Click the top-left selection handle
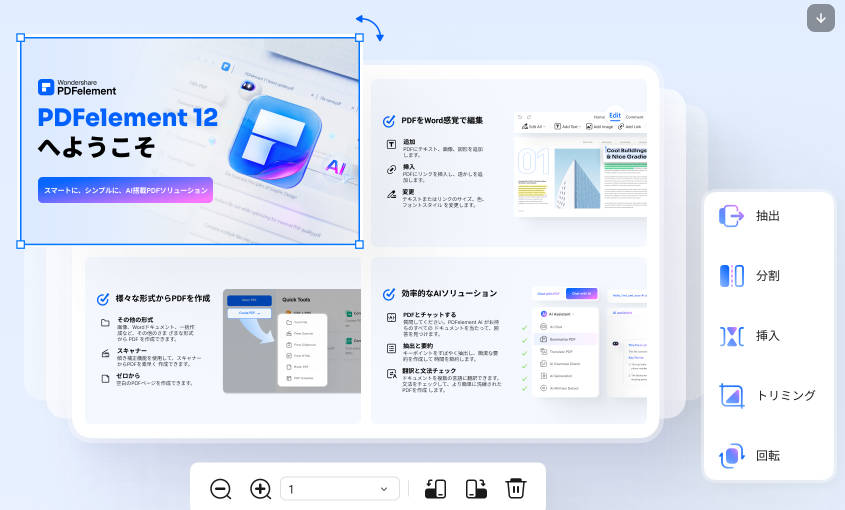 coord(20,37)
